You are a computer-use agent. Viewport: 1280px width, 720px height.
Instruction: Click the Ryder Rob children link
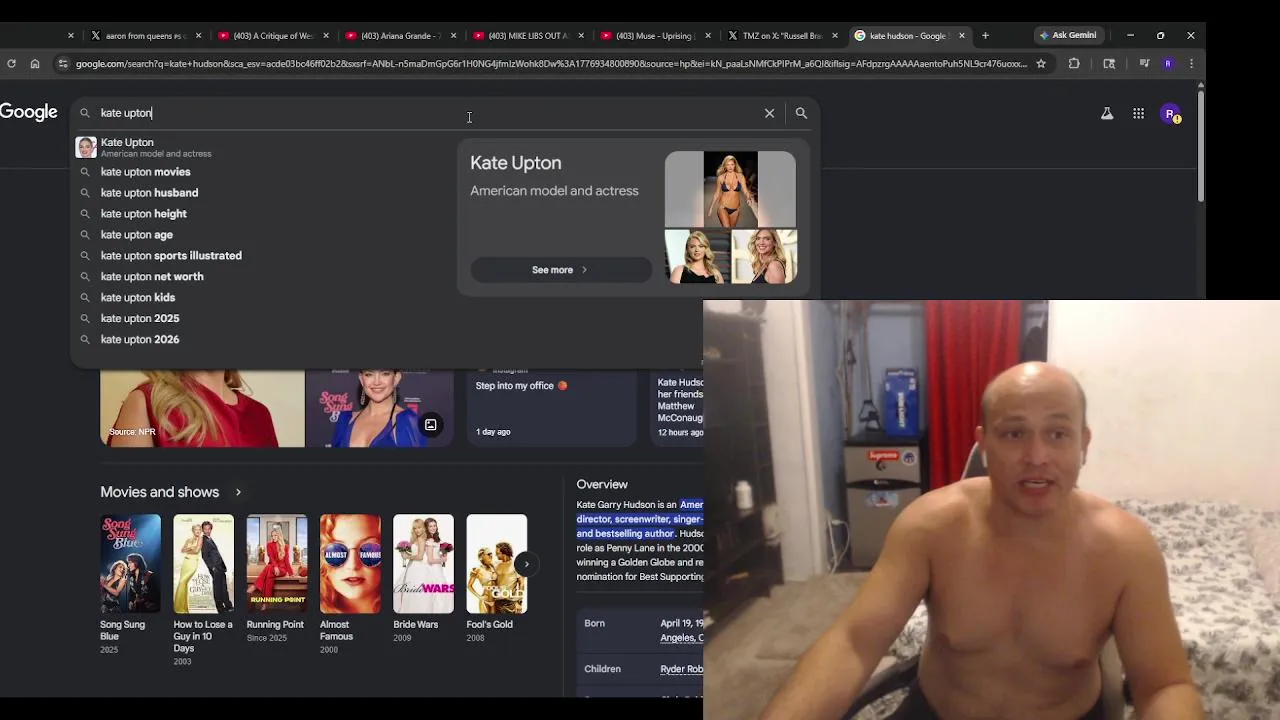[x=681, y=669]
